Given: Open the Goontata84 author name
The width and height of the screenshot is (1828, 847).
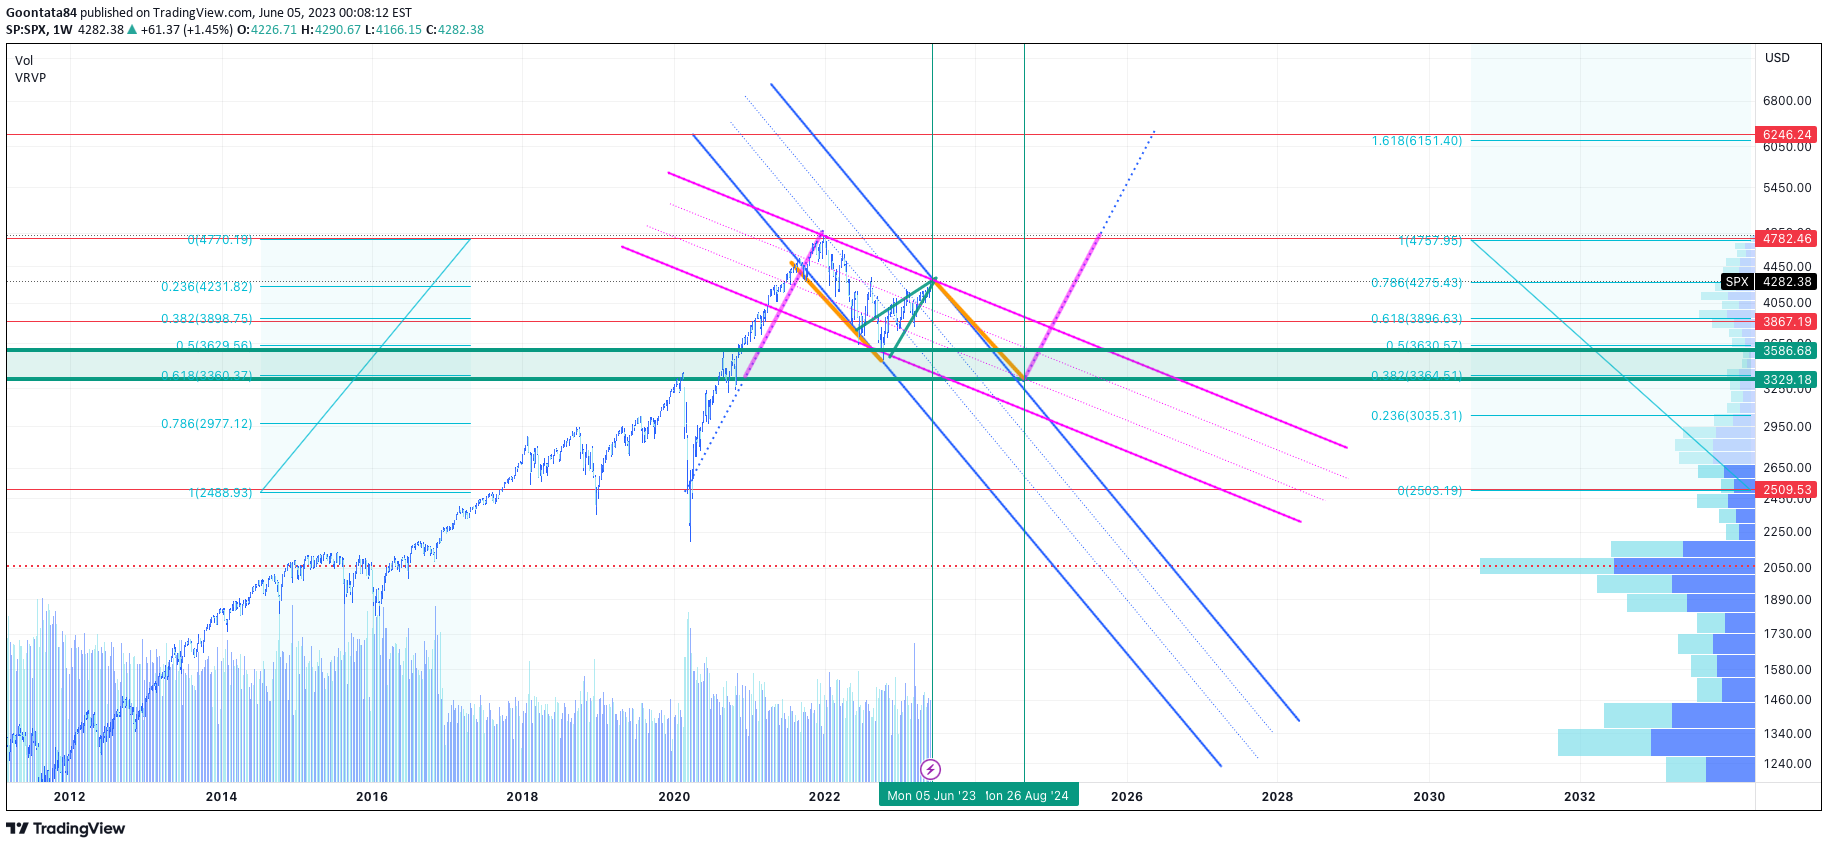Looking at the screenshot, I should (x=41, y=13).
